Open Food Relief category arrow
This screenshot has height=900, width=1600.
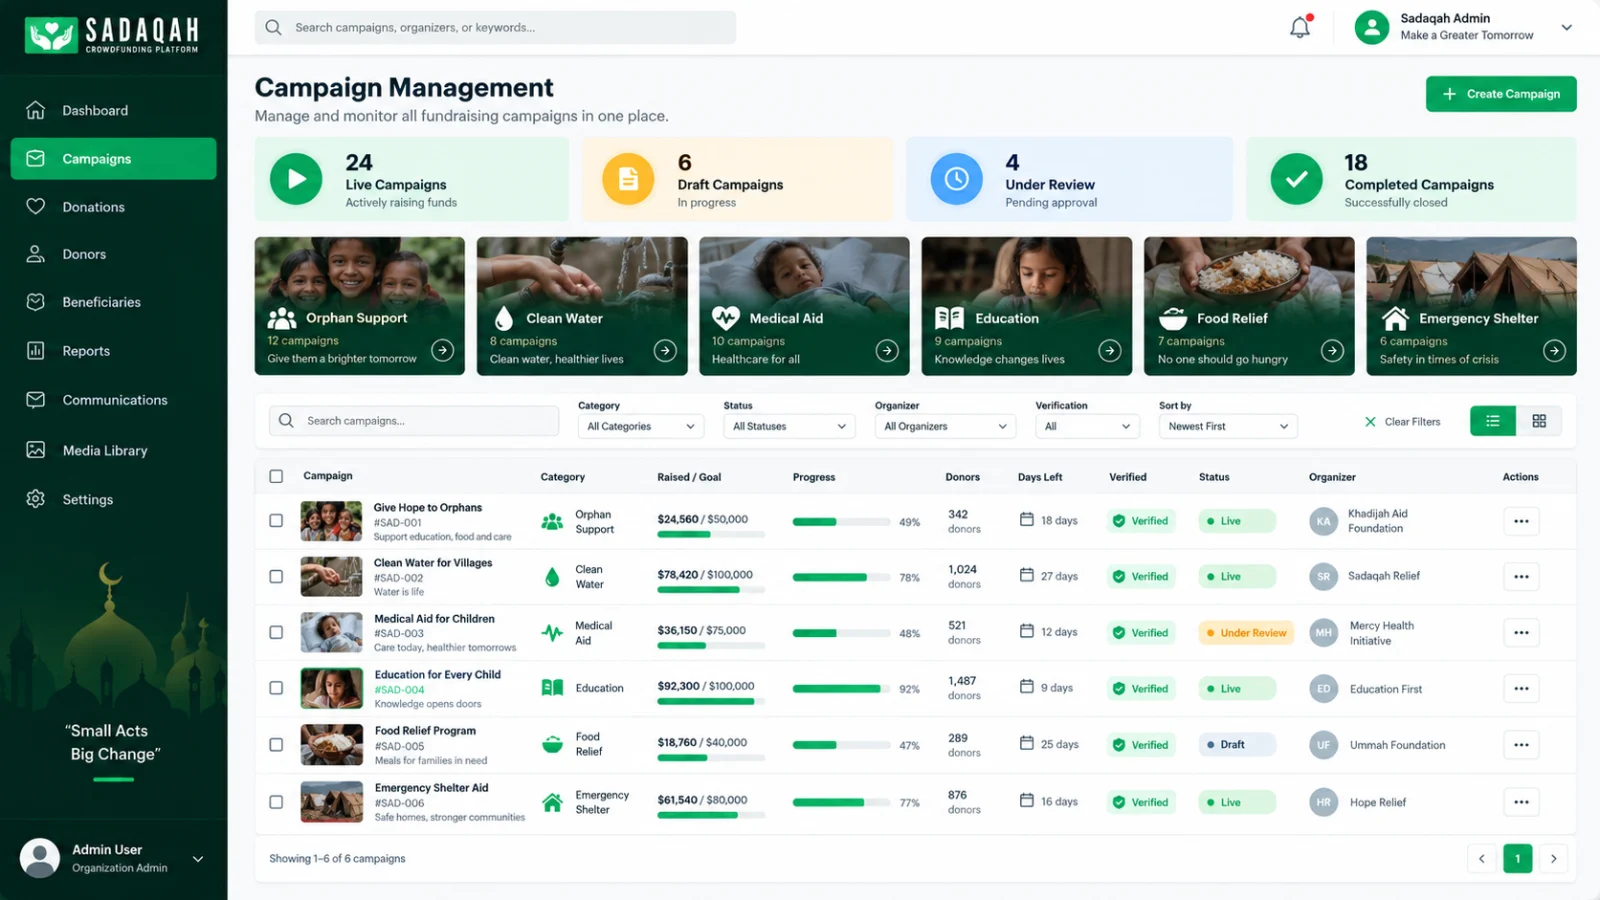coord(1332,350)
